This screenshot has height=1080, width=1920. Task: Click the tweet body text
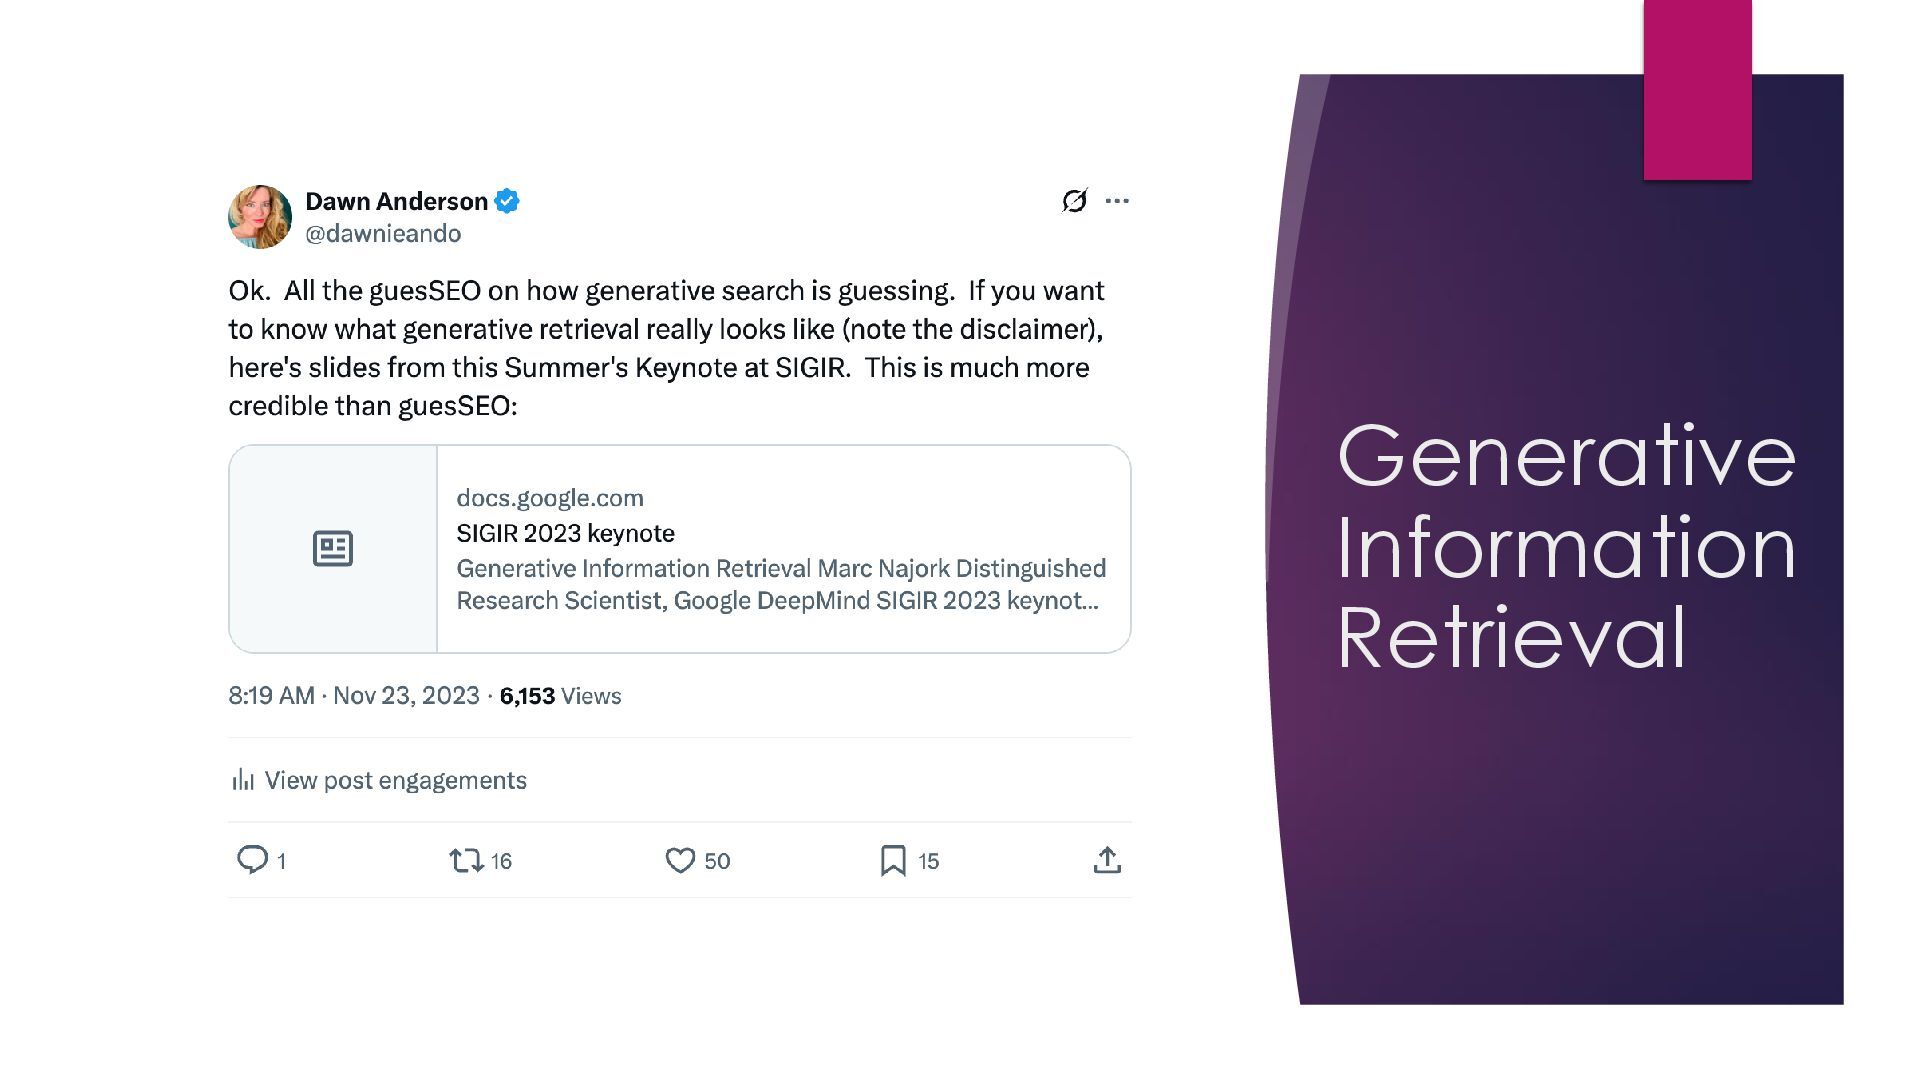click(666, 348)
